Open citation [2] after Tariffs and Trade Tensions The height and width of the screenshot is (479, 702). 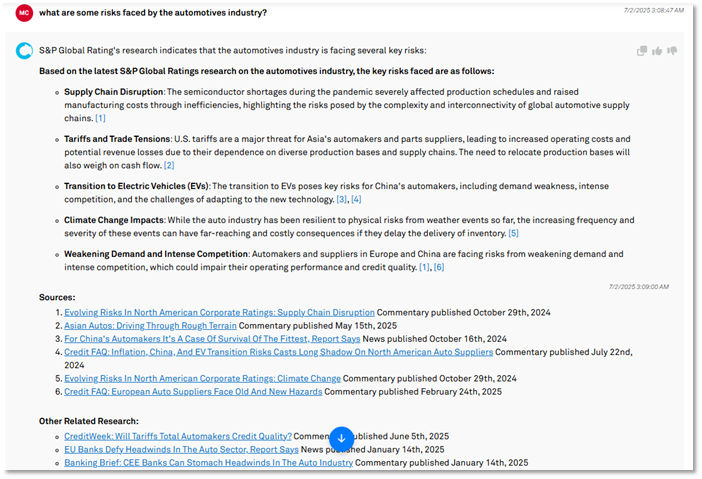point(169,165)
